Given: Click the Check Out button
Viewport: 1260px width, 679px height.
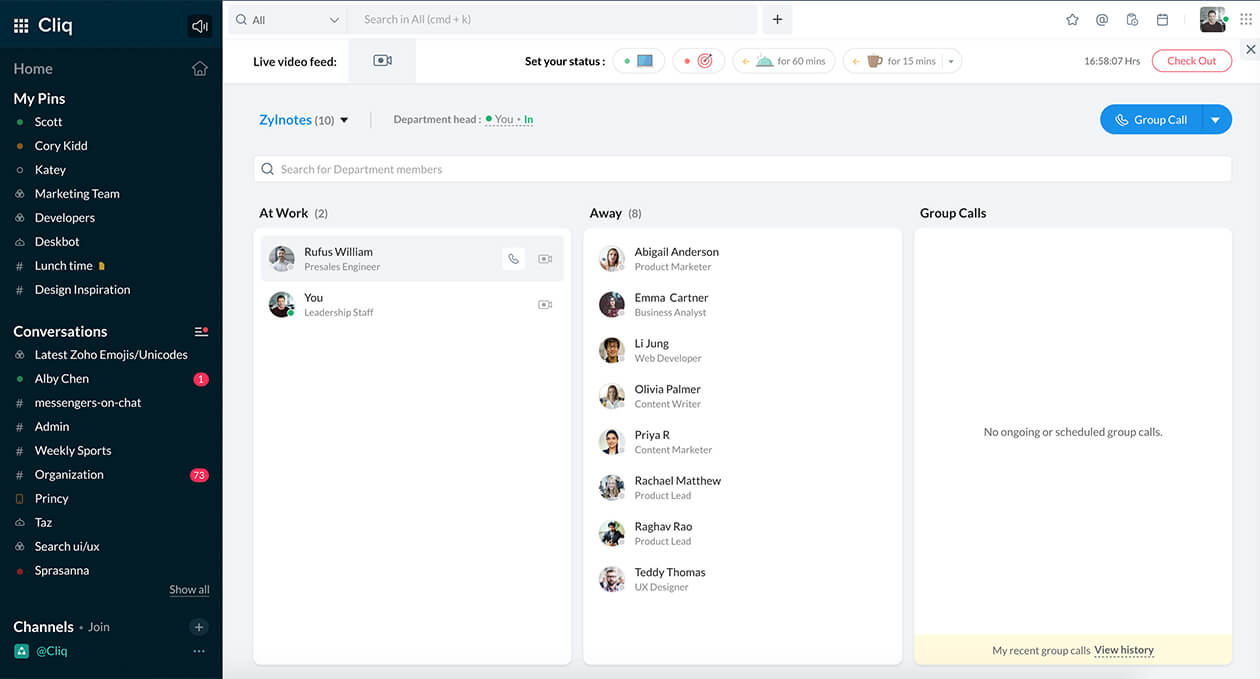Looking at the screenshot, I should click(x=1192, y=61).
